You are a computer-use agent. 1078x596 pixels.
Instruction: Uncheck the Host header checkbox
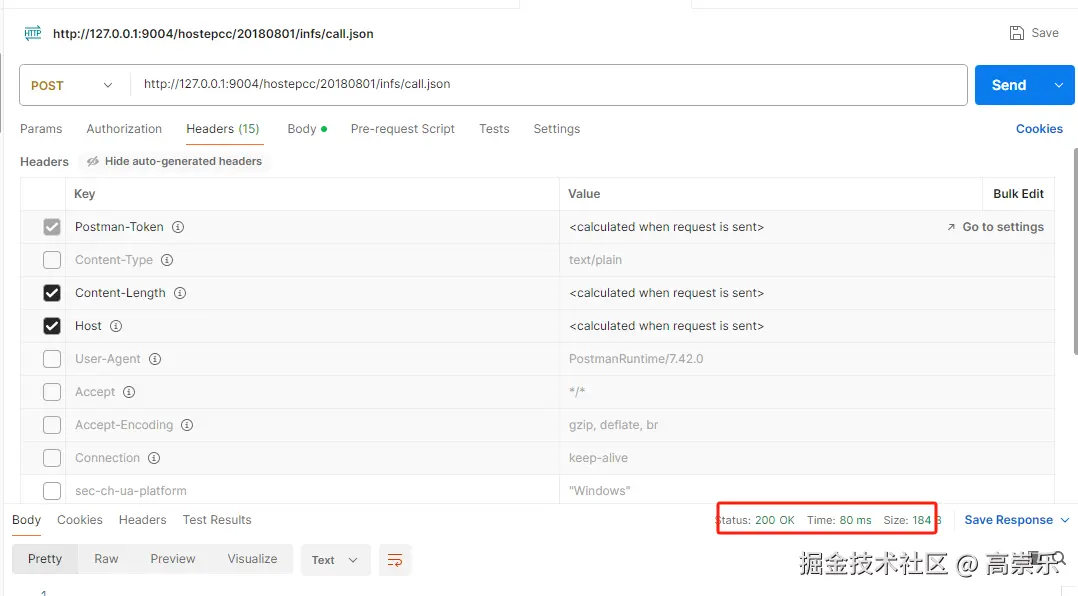pyautogui.click(x=52, y=326)
